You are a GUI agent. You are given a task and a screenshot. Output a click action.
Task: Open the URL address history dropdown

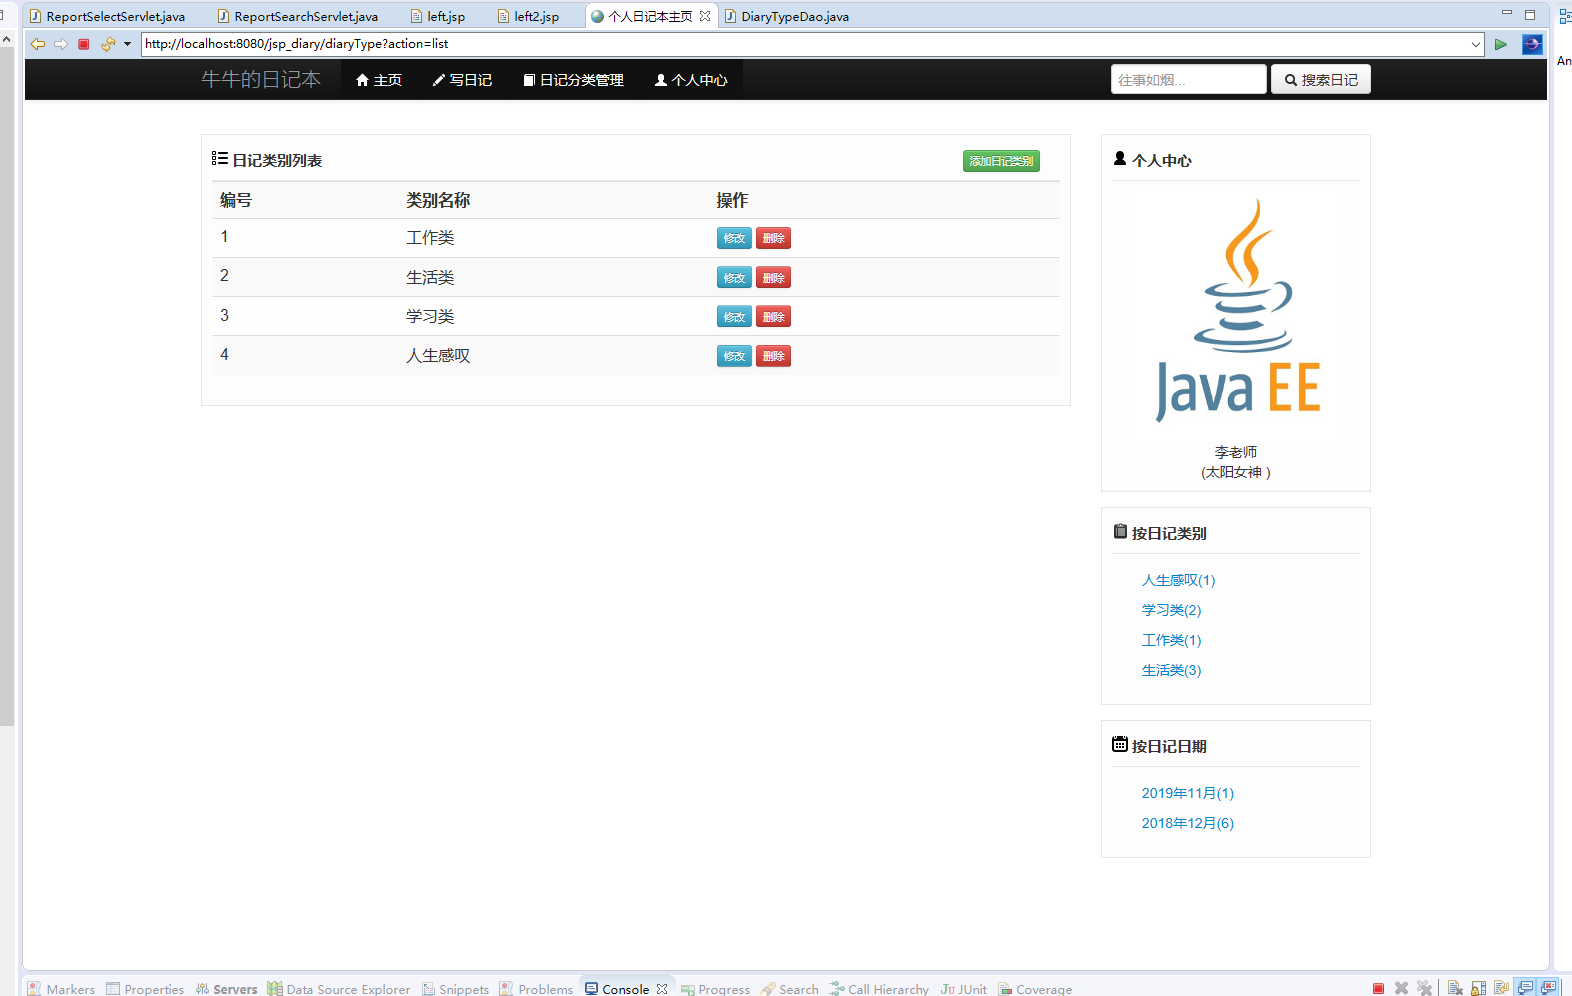pos(1476,44)
